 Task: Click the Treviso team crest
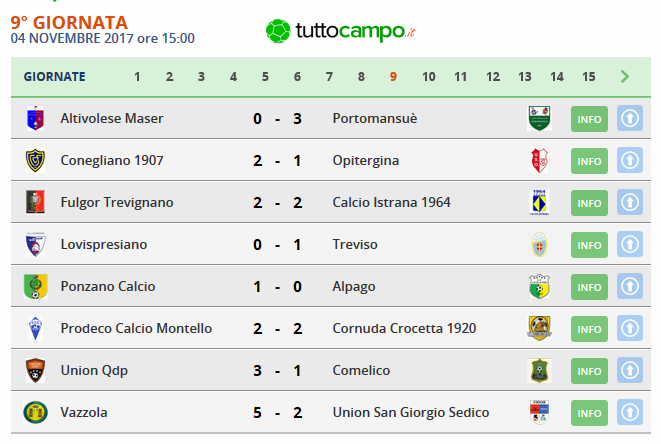pos(539,245)
